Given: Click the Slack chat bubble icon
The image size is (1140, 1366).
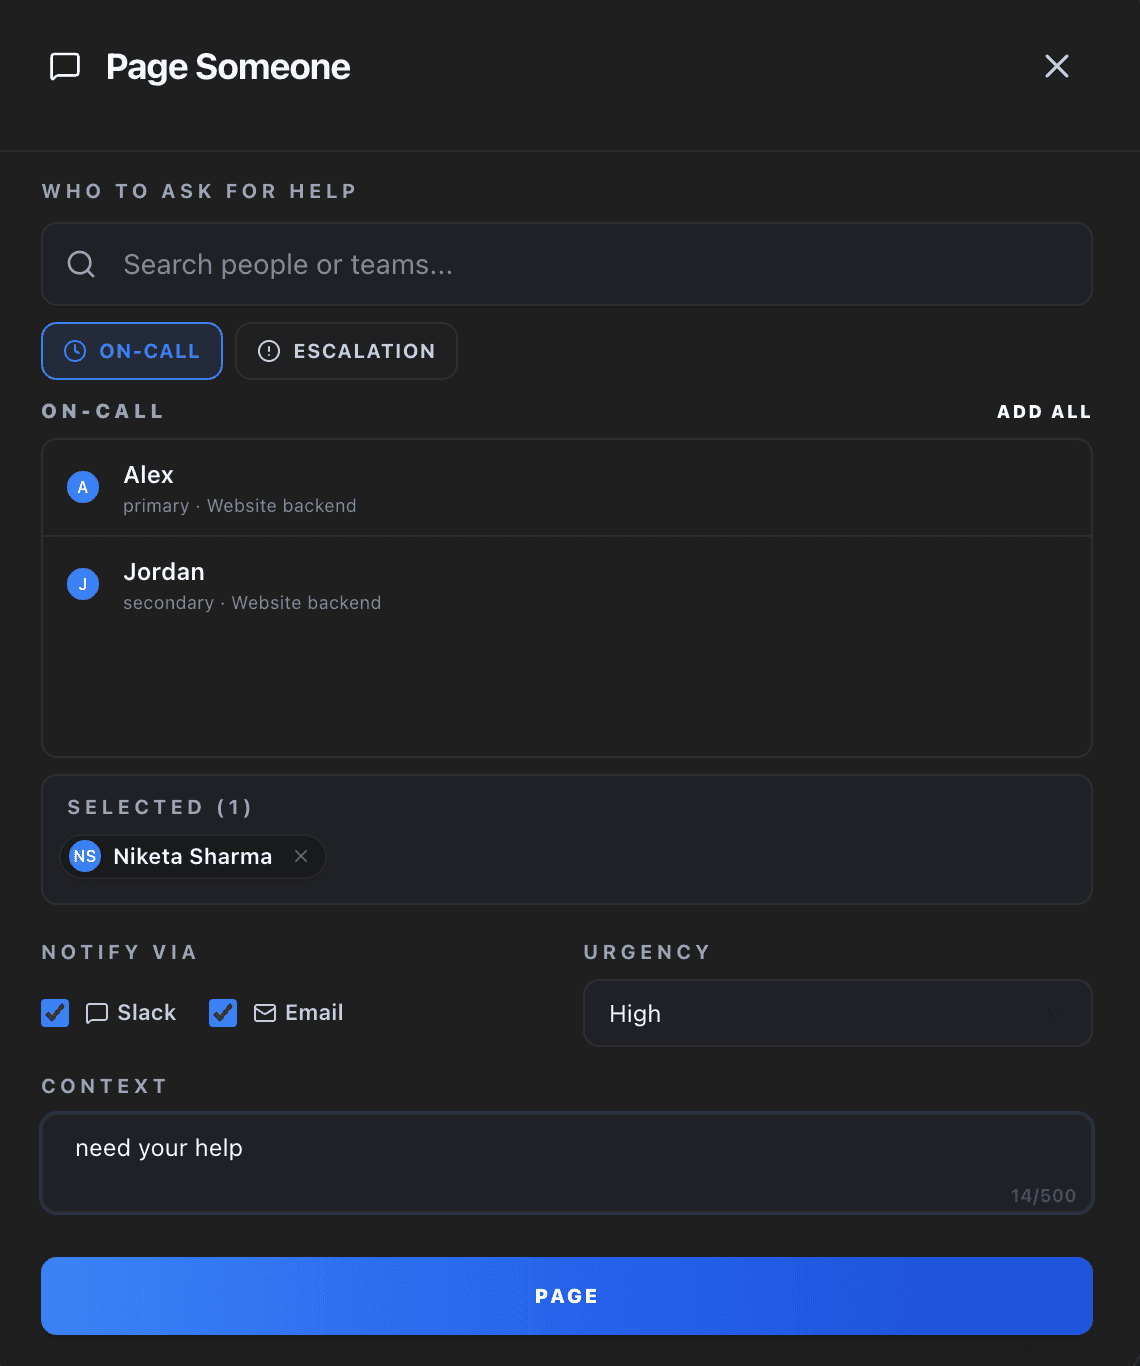Looking at the screenshot, I should click(x=96, y=1012).
